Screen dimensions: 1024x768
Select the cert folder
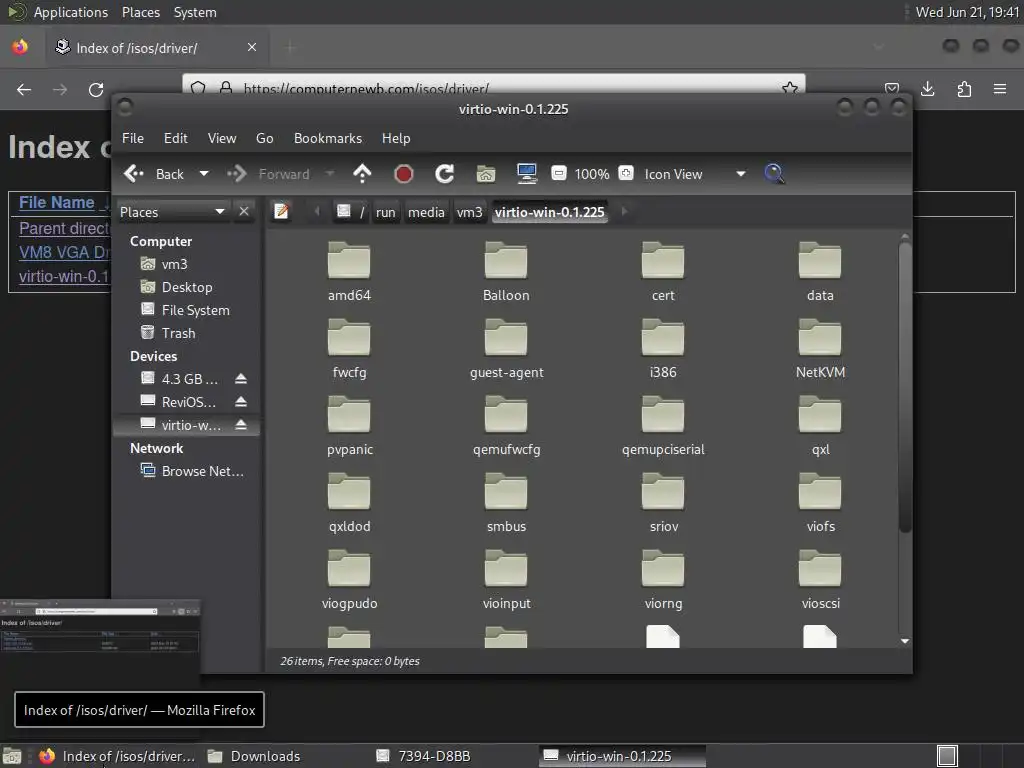(x=663, y=272)
